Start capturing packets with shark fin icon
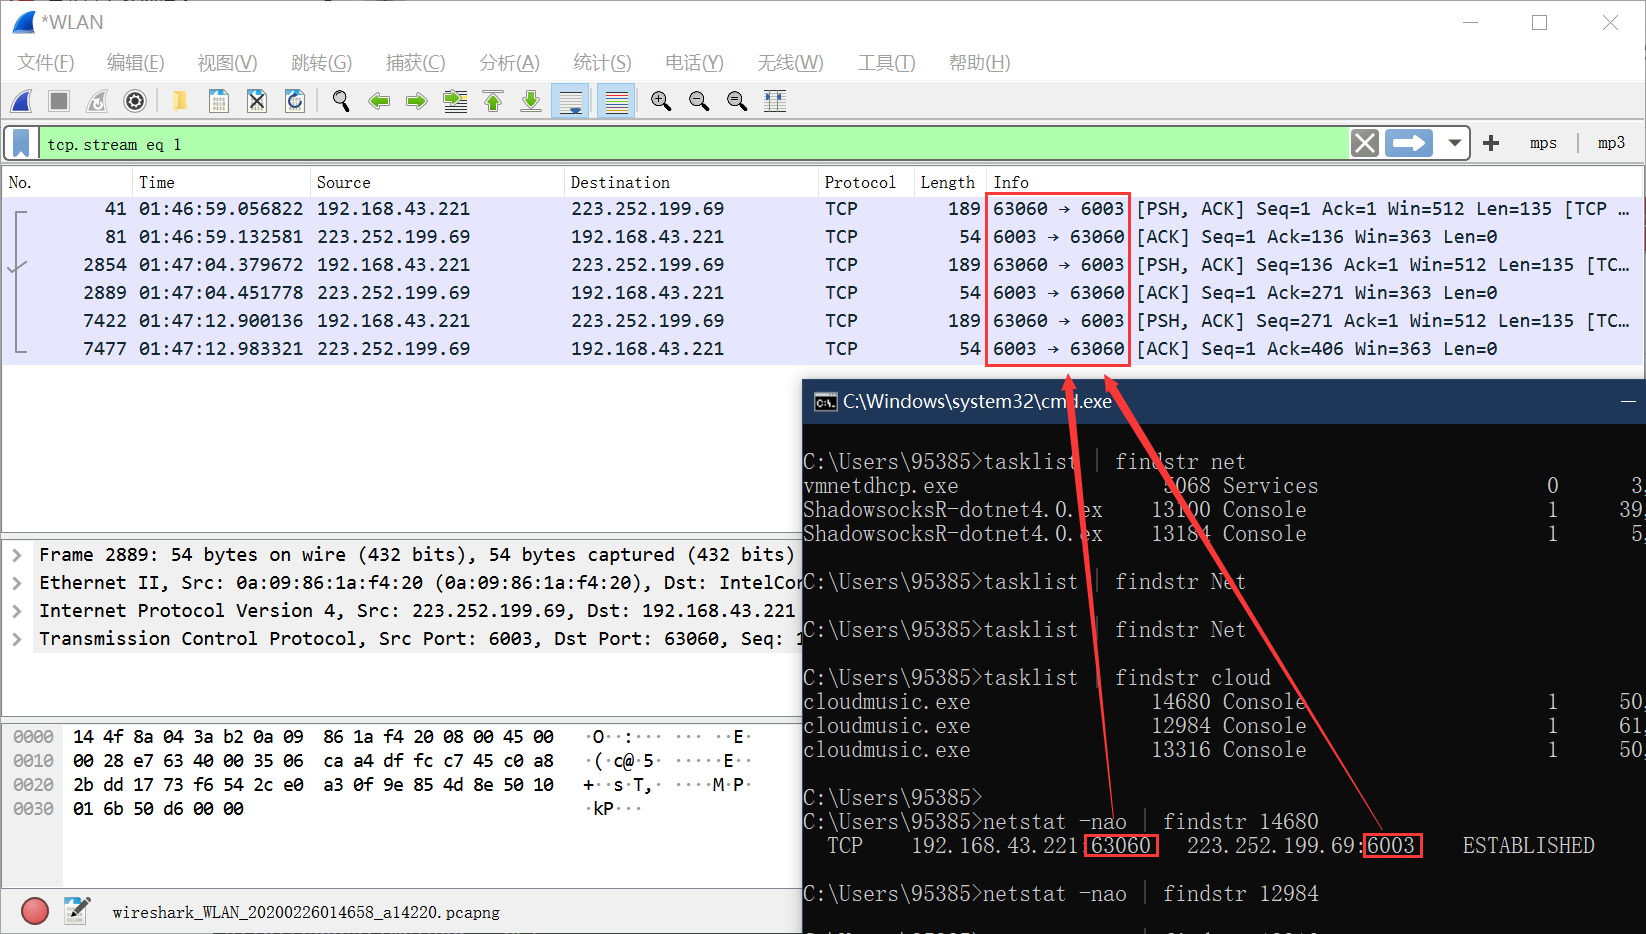Screen dimensions: 1646x934 [21, 101]
